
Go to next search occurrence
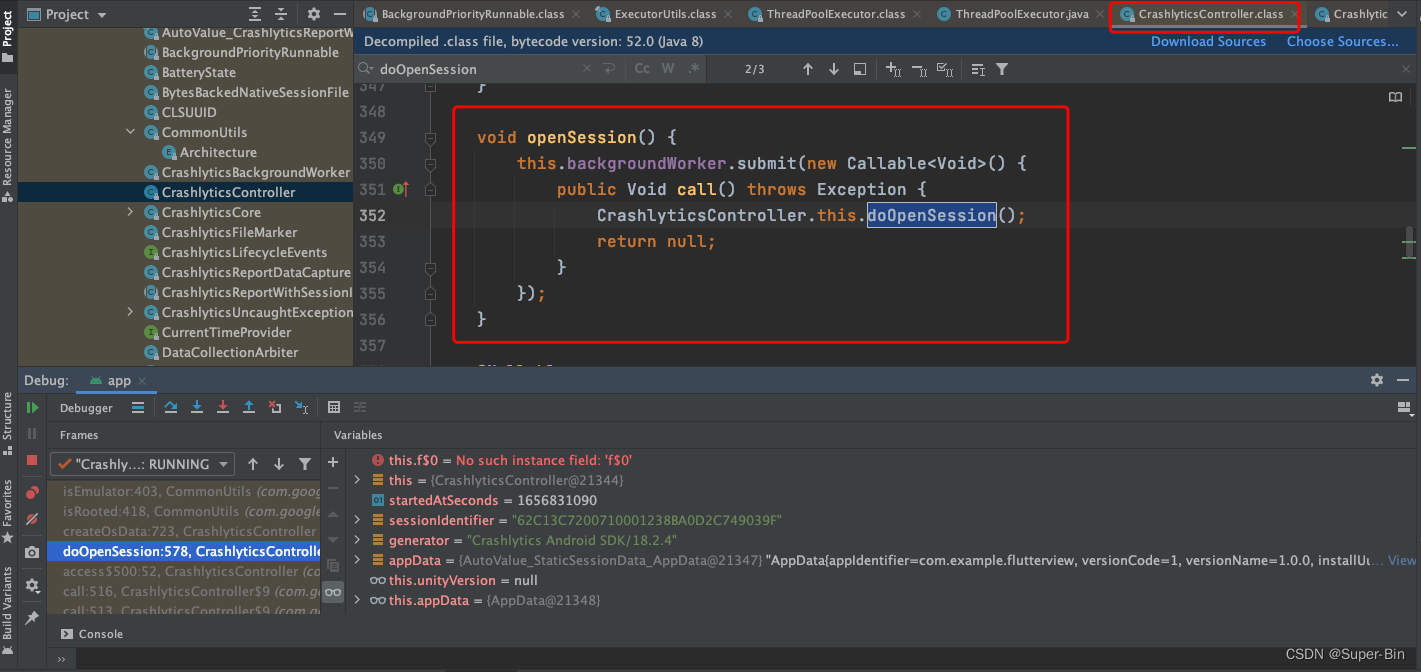[x=834, y=69]
